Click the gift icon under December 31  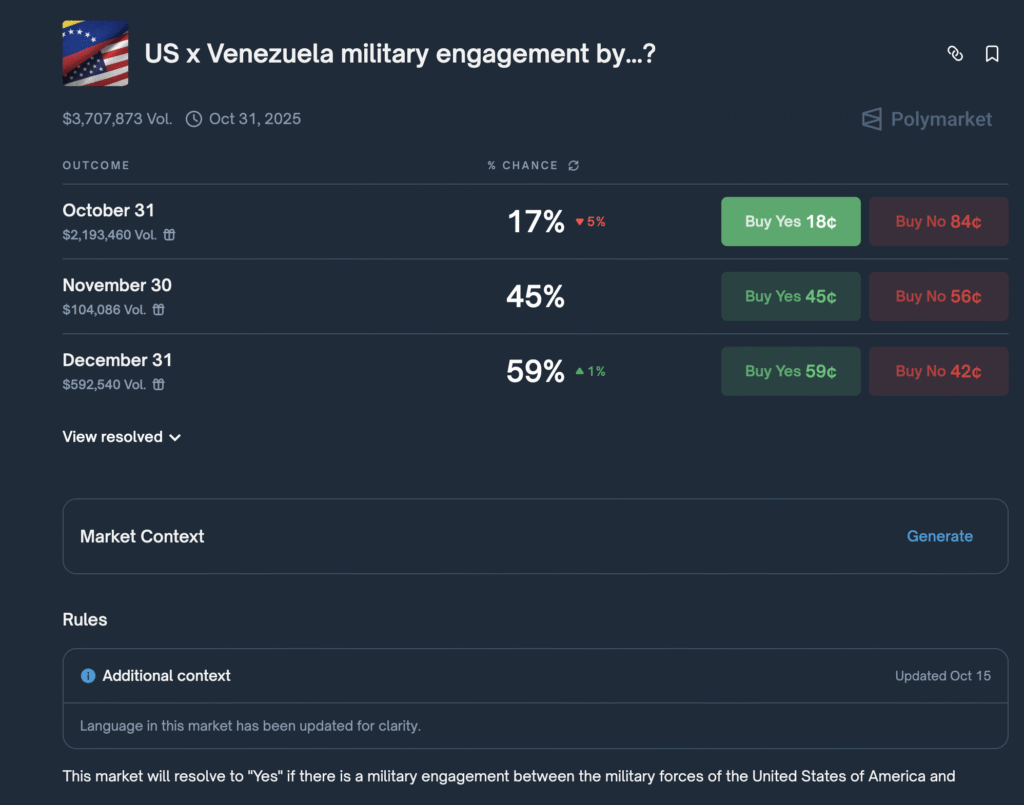click(x=158, y=384)
